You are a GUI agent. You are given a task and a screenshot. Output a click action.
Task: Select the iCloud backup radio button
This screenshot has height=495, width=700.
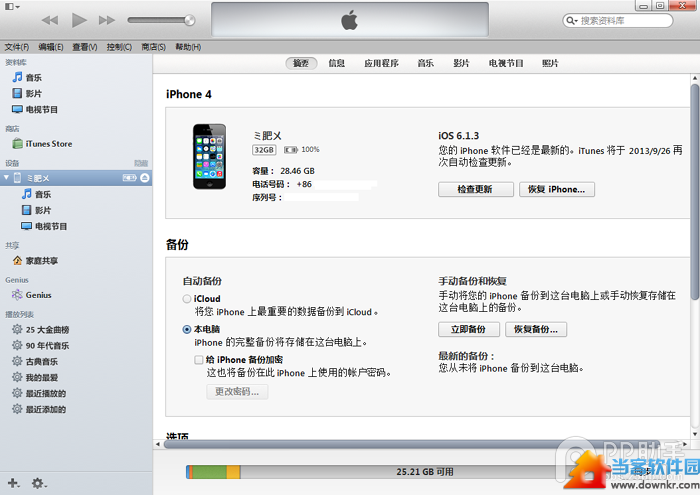click(187, 299)
